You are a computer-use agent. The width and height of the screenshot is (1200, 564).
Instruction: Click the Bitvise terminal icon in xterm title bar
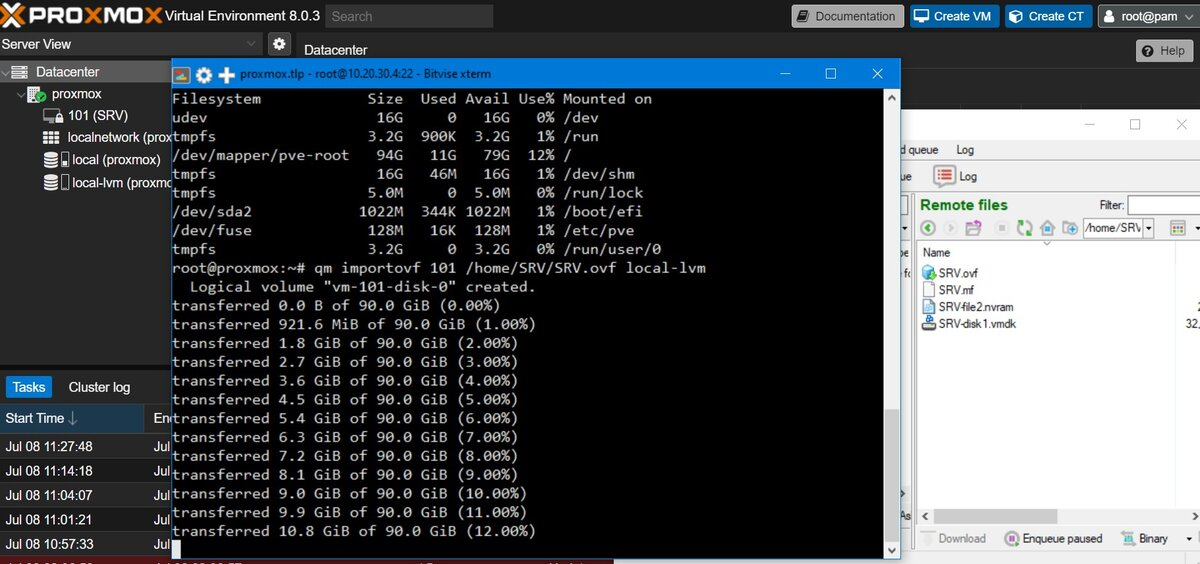(x=182, y=74)
